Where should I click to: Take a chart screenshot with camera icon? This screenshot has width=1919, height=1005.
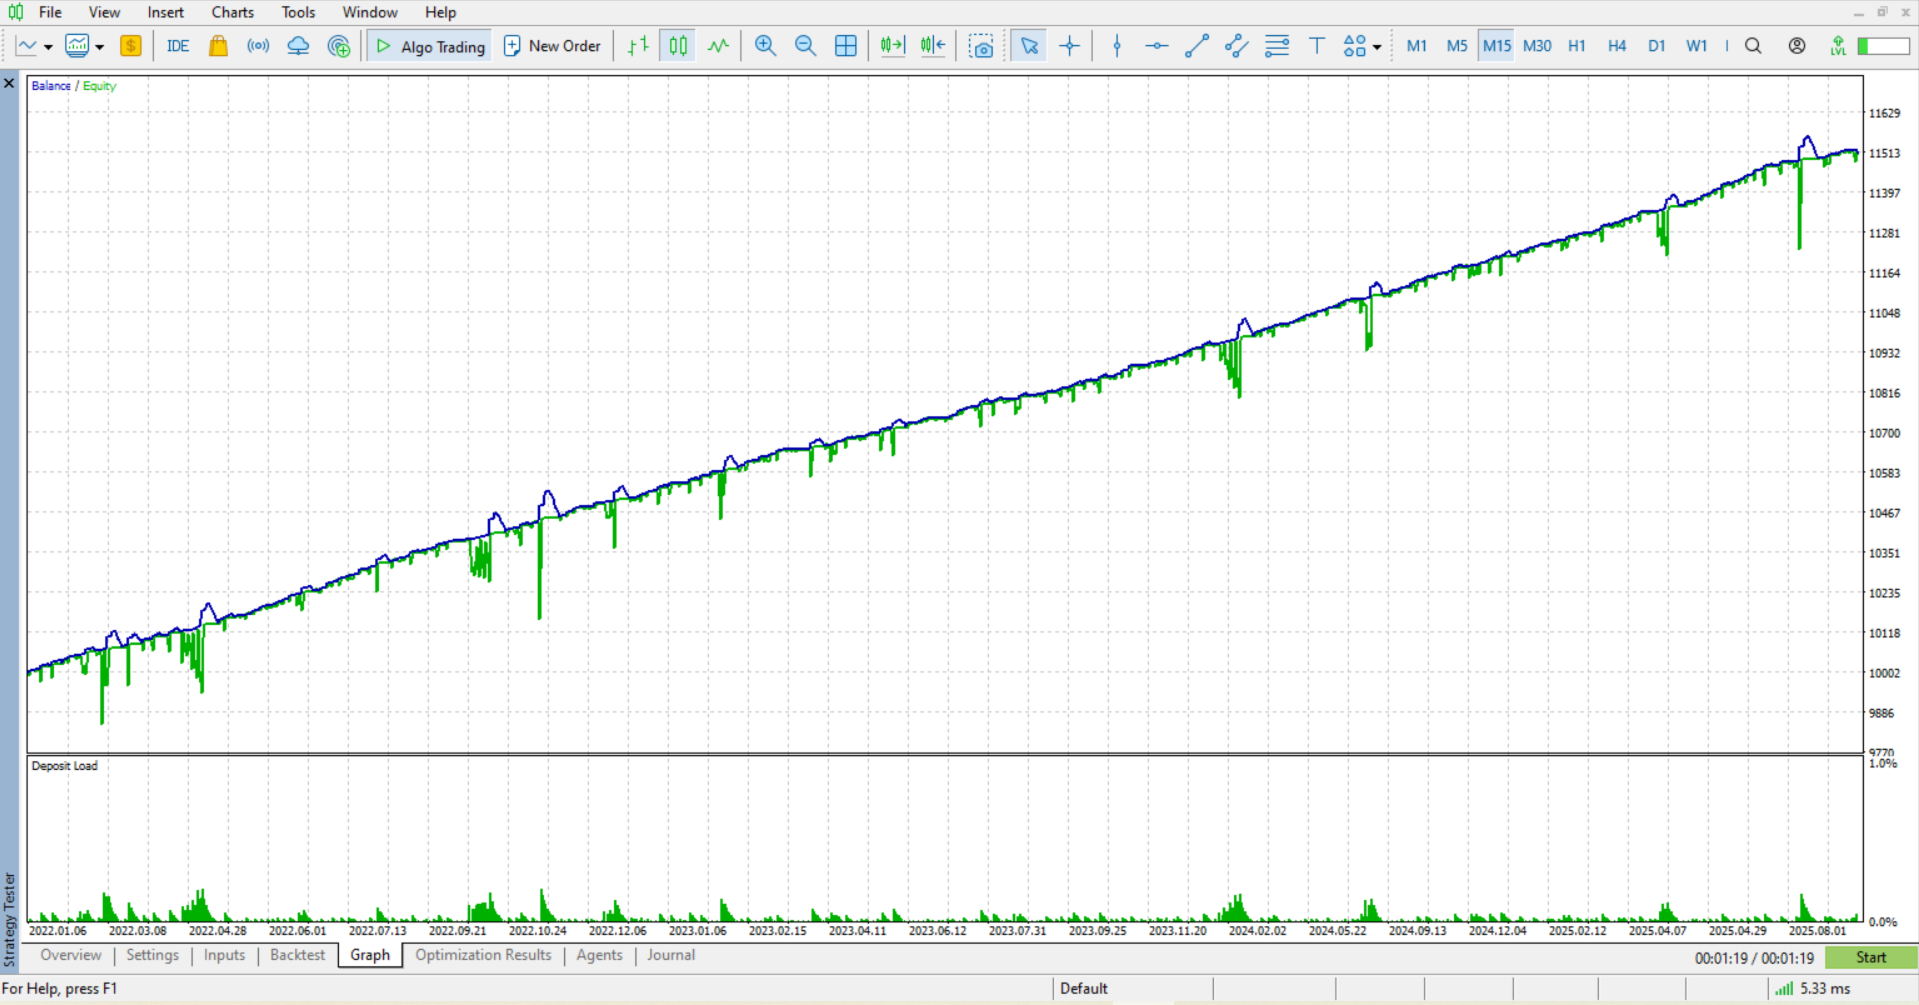tap(982, 46)
